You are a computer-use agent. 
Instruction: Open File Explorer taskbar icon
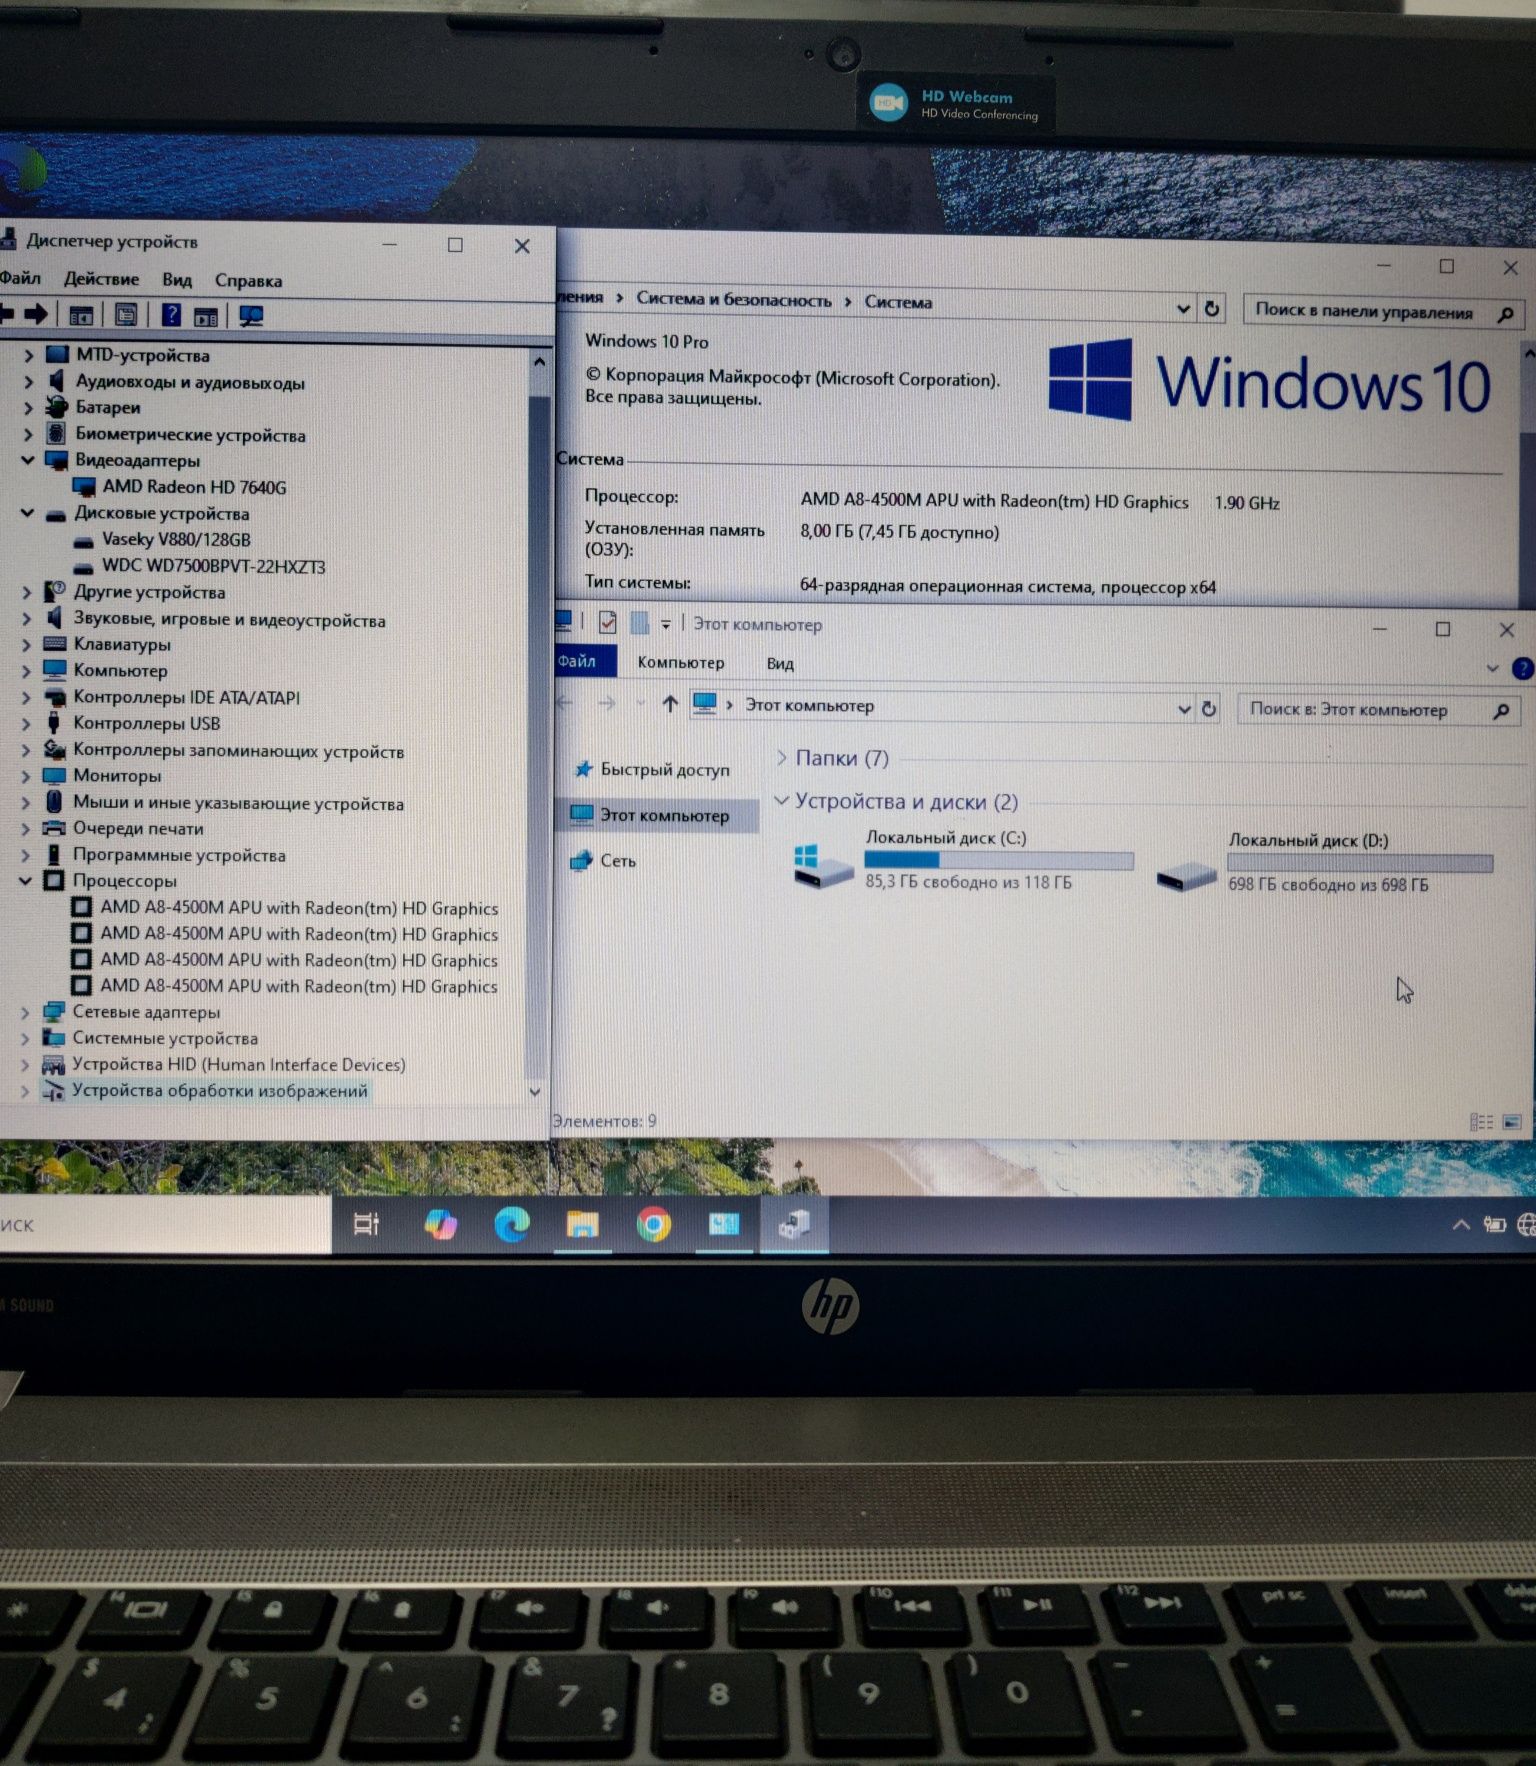pos(582,1224)
